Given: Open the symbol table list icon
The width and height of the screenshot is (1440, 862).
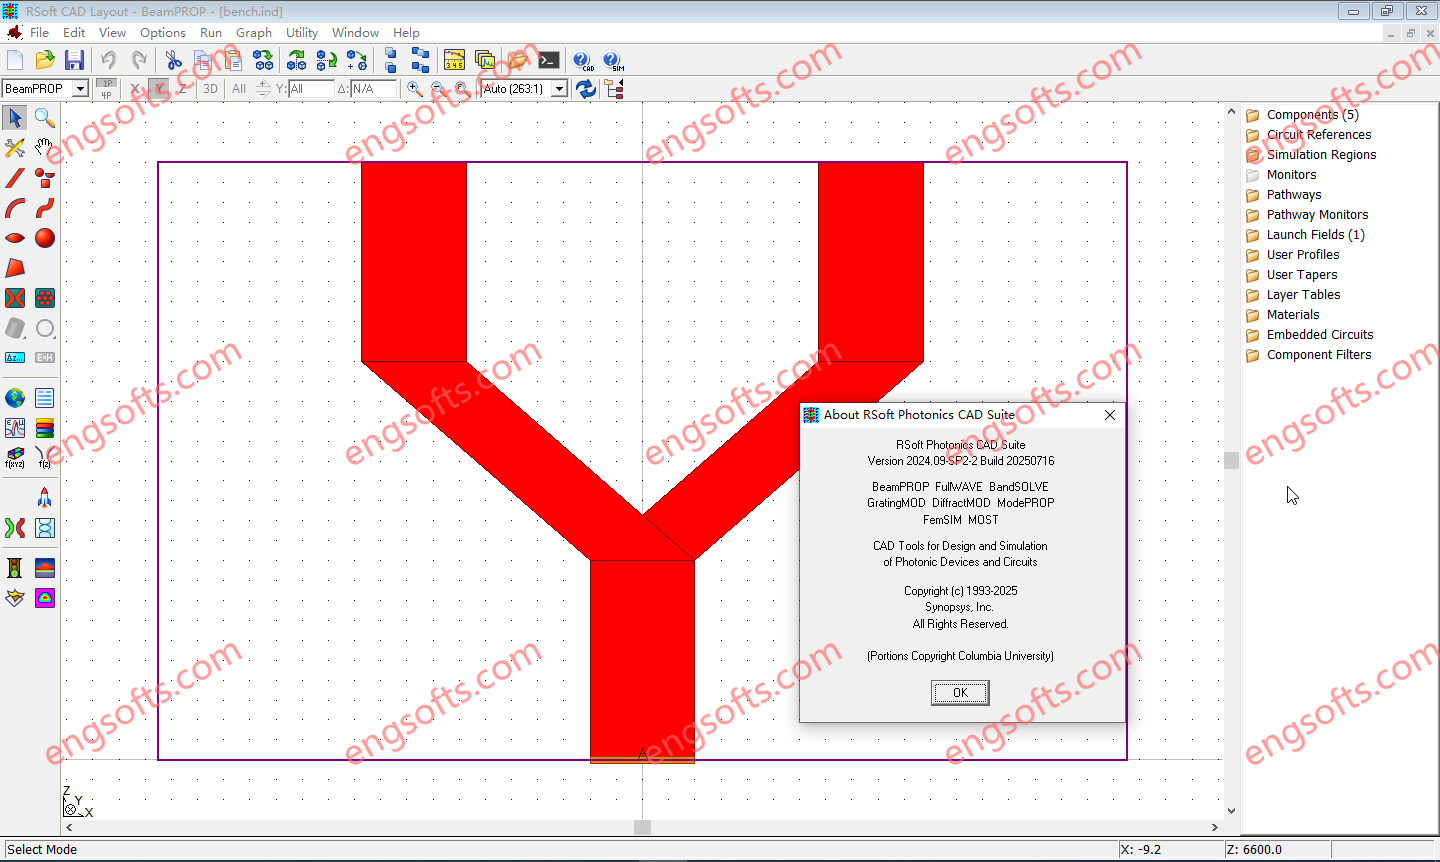Looking at the screenshot, I should (45, 398).
